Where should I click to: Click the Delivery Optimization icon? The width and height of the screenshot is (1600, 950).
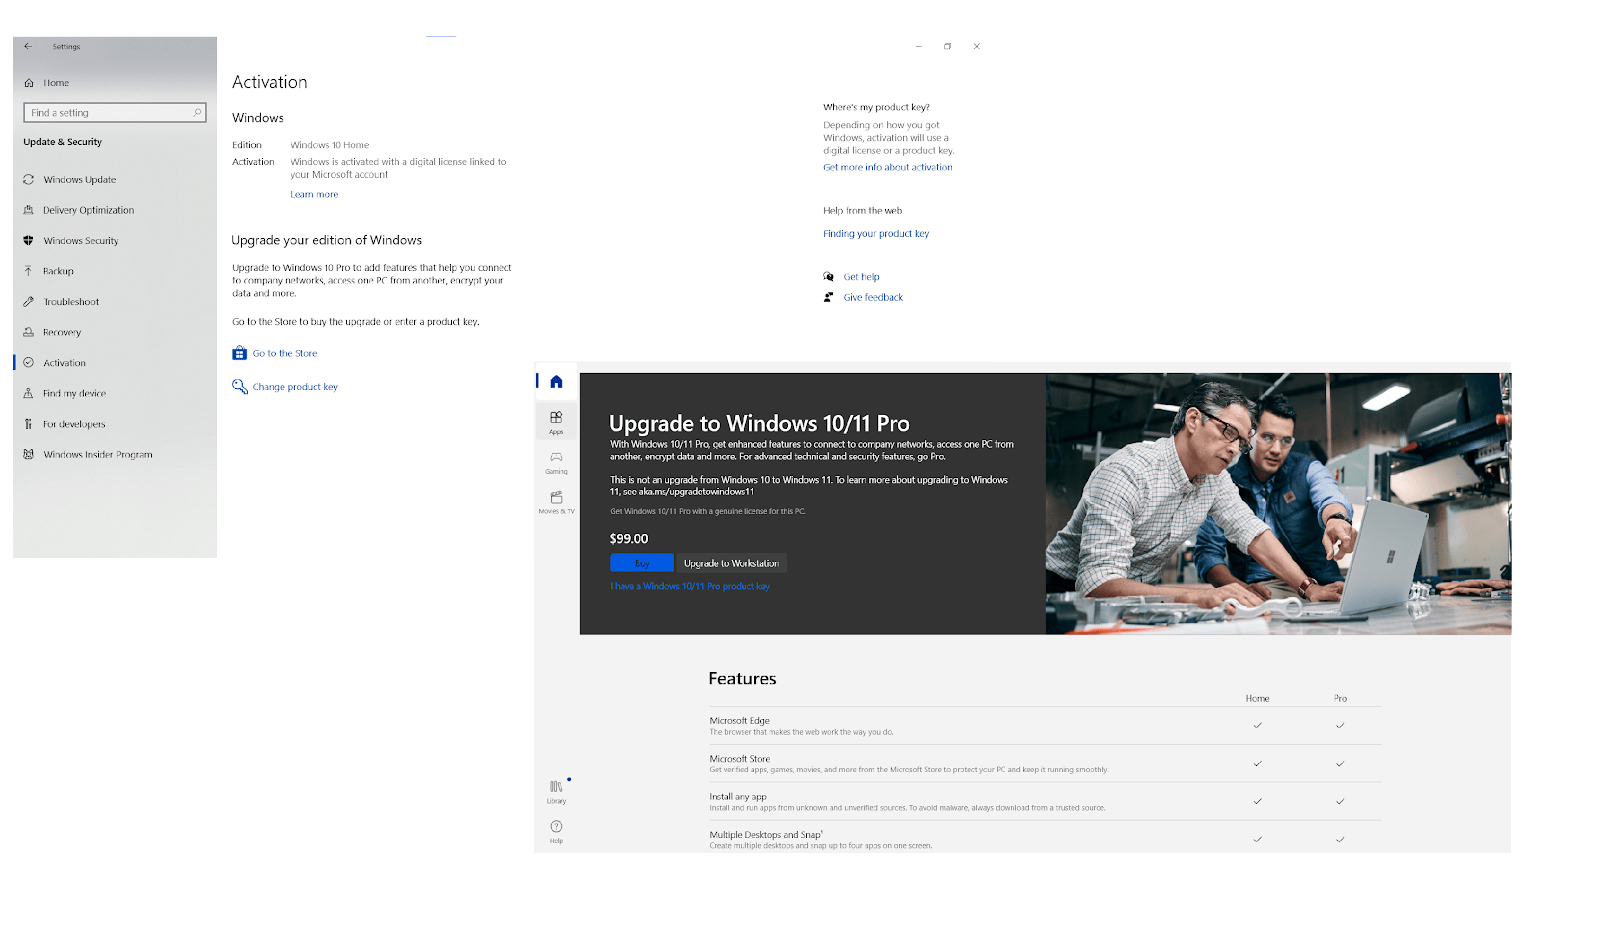(28, 210)
